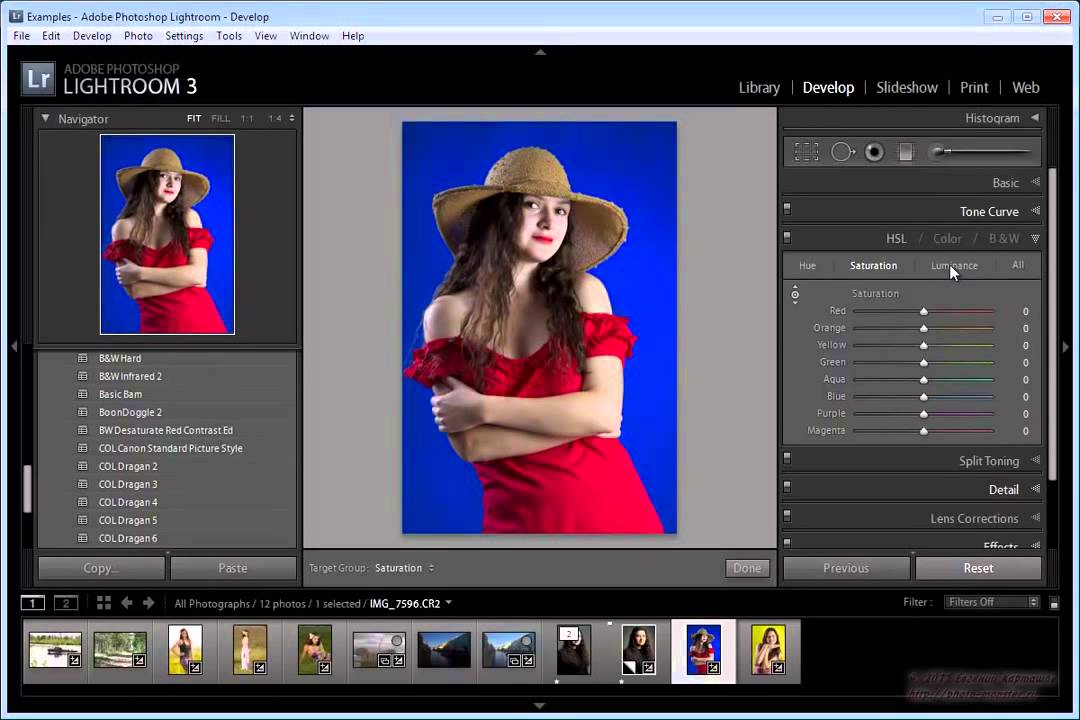Screen dimensions: 1080x720
Task: Toggle Lens Corrections panel switch
Action: click(787, 516)
